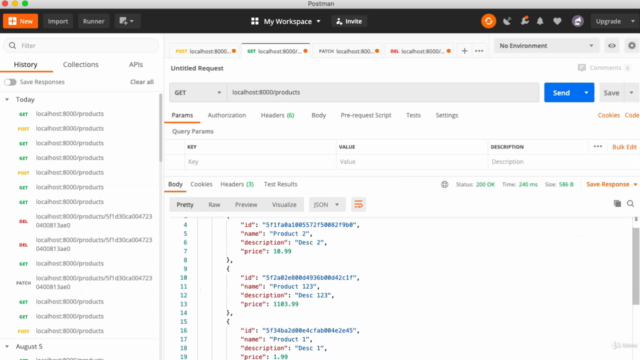This screenshot has height=360, width=640.
Task: Click the query param Key field
Action: click(260, 162)
